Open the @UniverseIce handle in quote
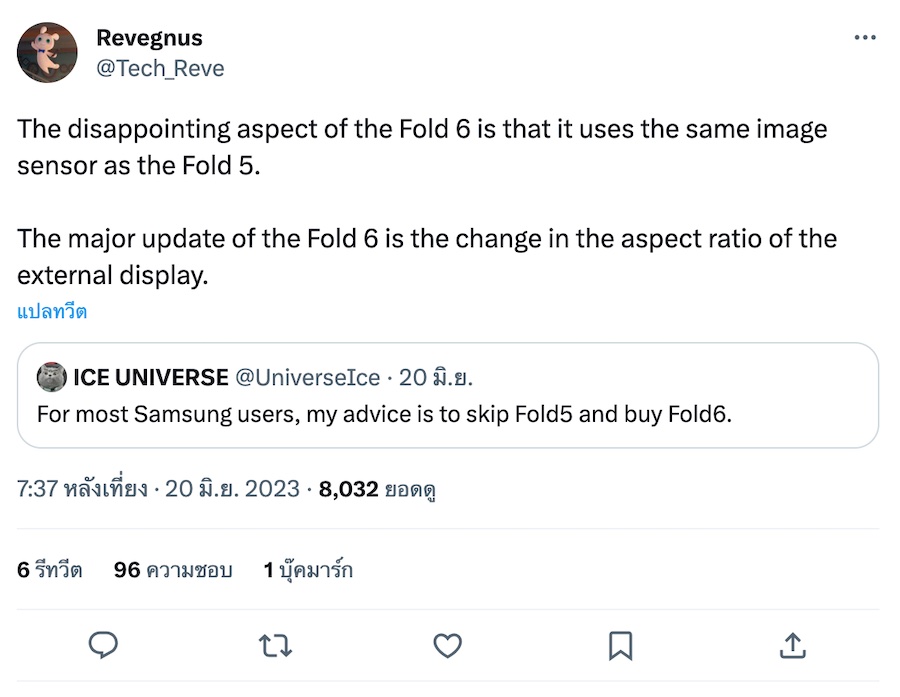The image size is (900, 697). coord(307,378)
